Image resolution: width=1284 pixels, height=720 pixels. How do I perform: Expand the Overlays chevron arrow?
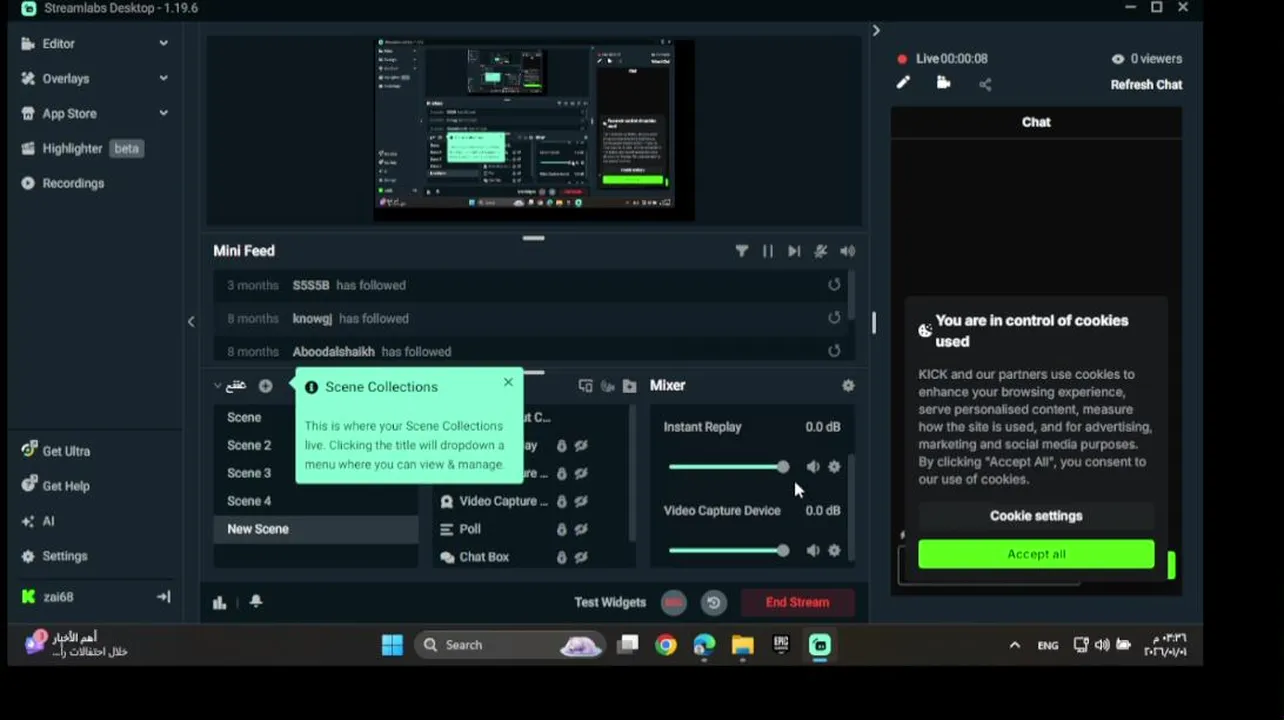(x=163, y=79)
